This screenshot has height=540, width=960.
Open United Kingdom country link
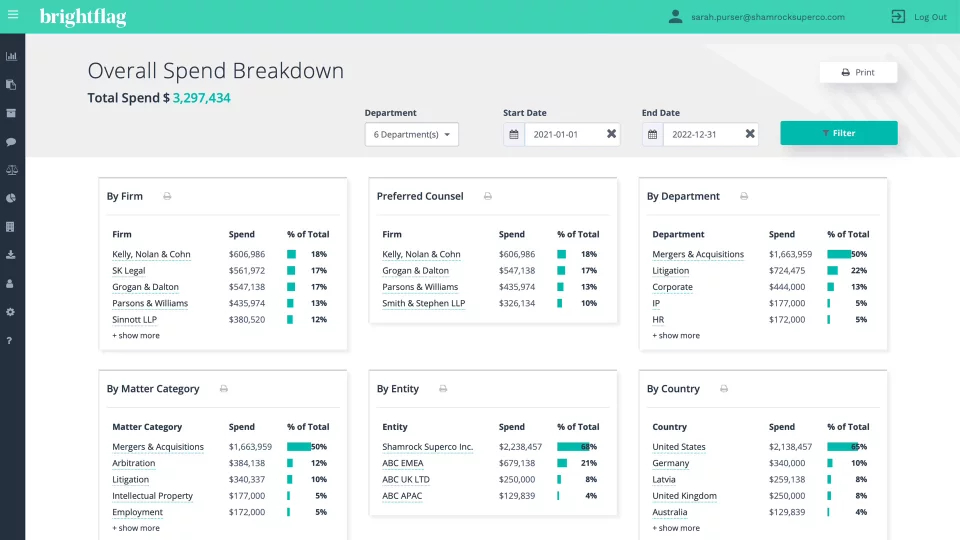coord(684,496)
